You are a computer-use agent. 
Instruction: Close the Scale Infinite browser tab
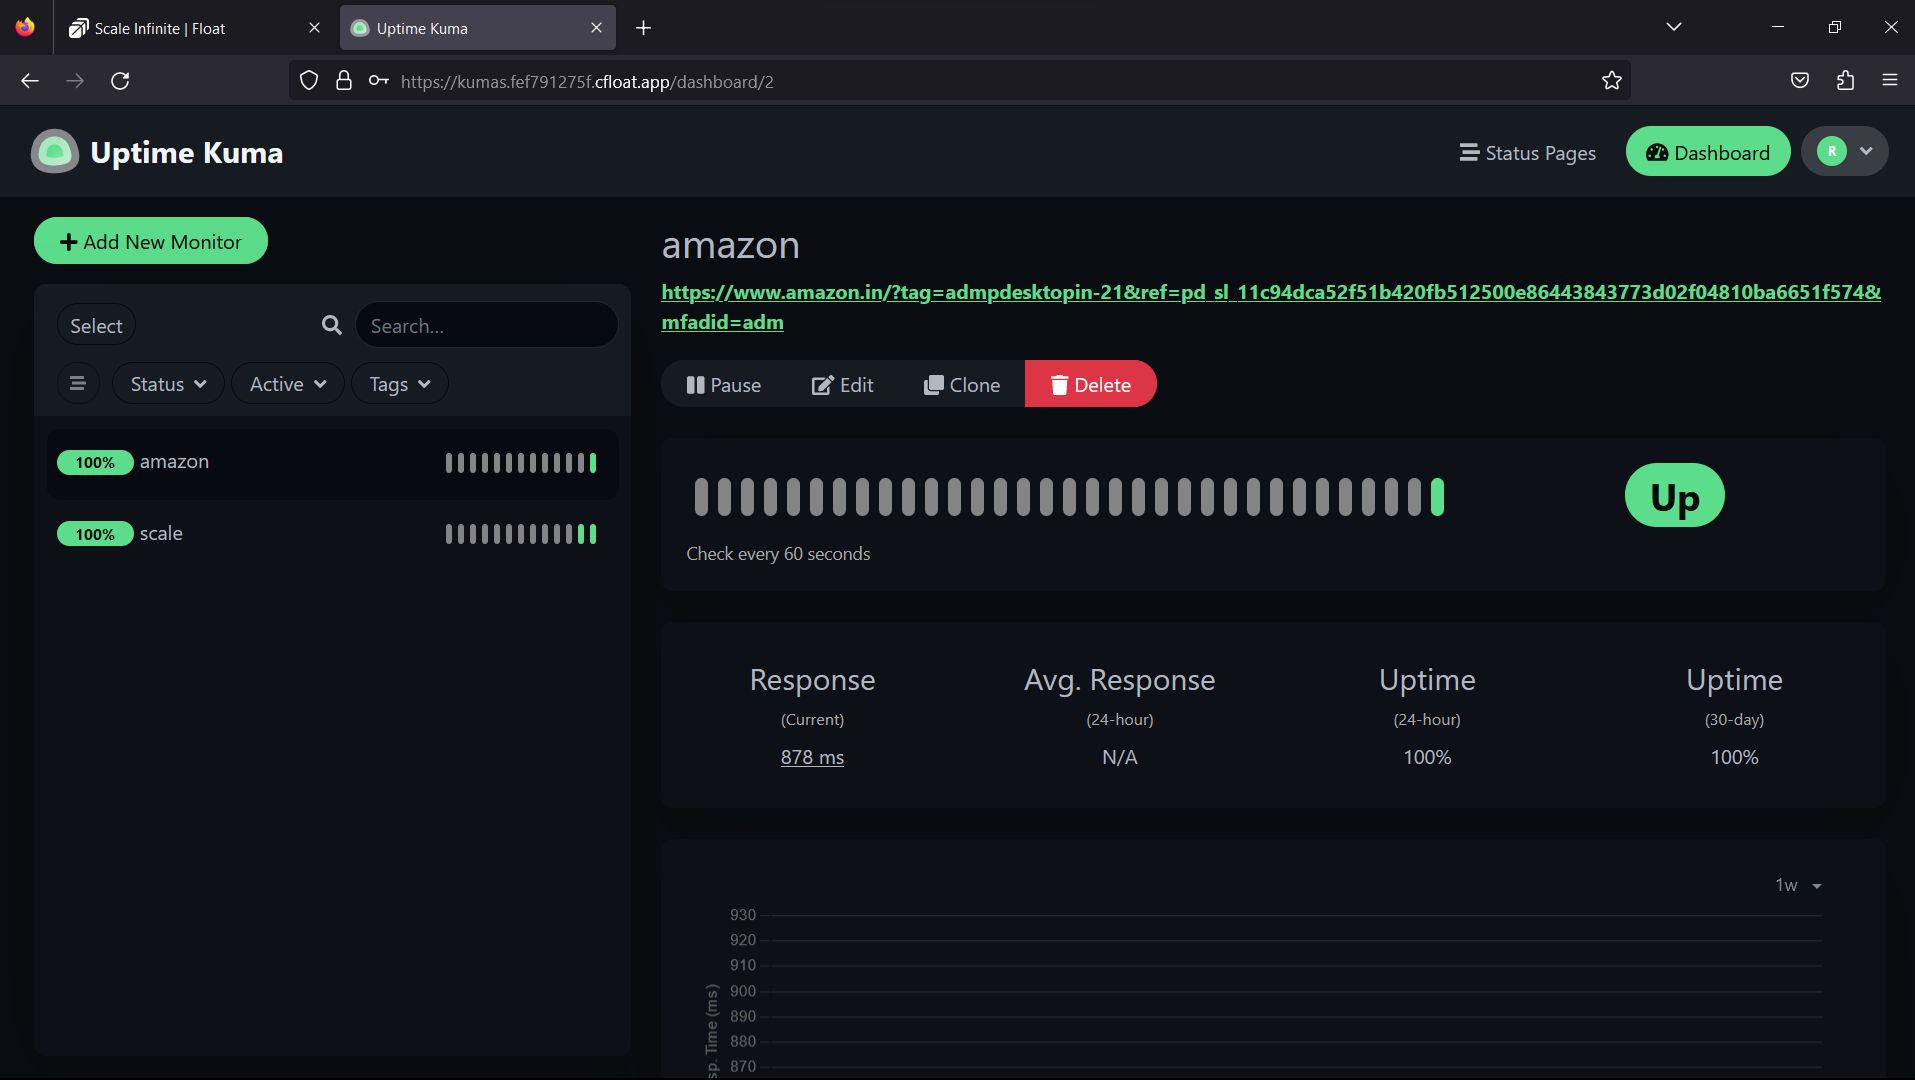coord(315,28)
